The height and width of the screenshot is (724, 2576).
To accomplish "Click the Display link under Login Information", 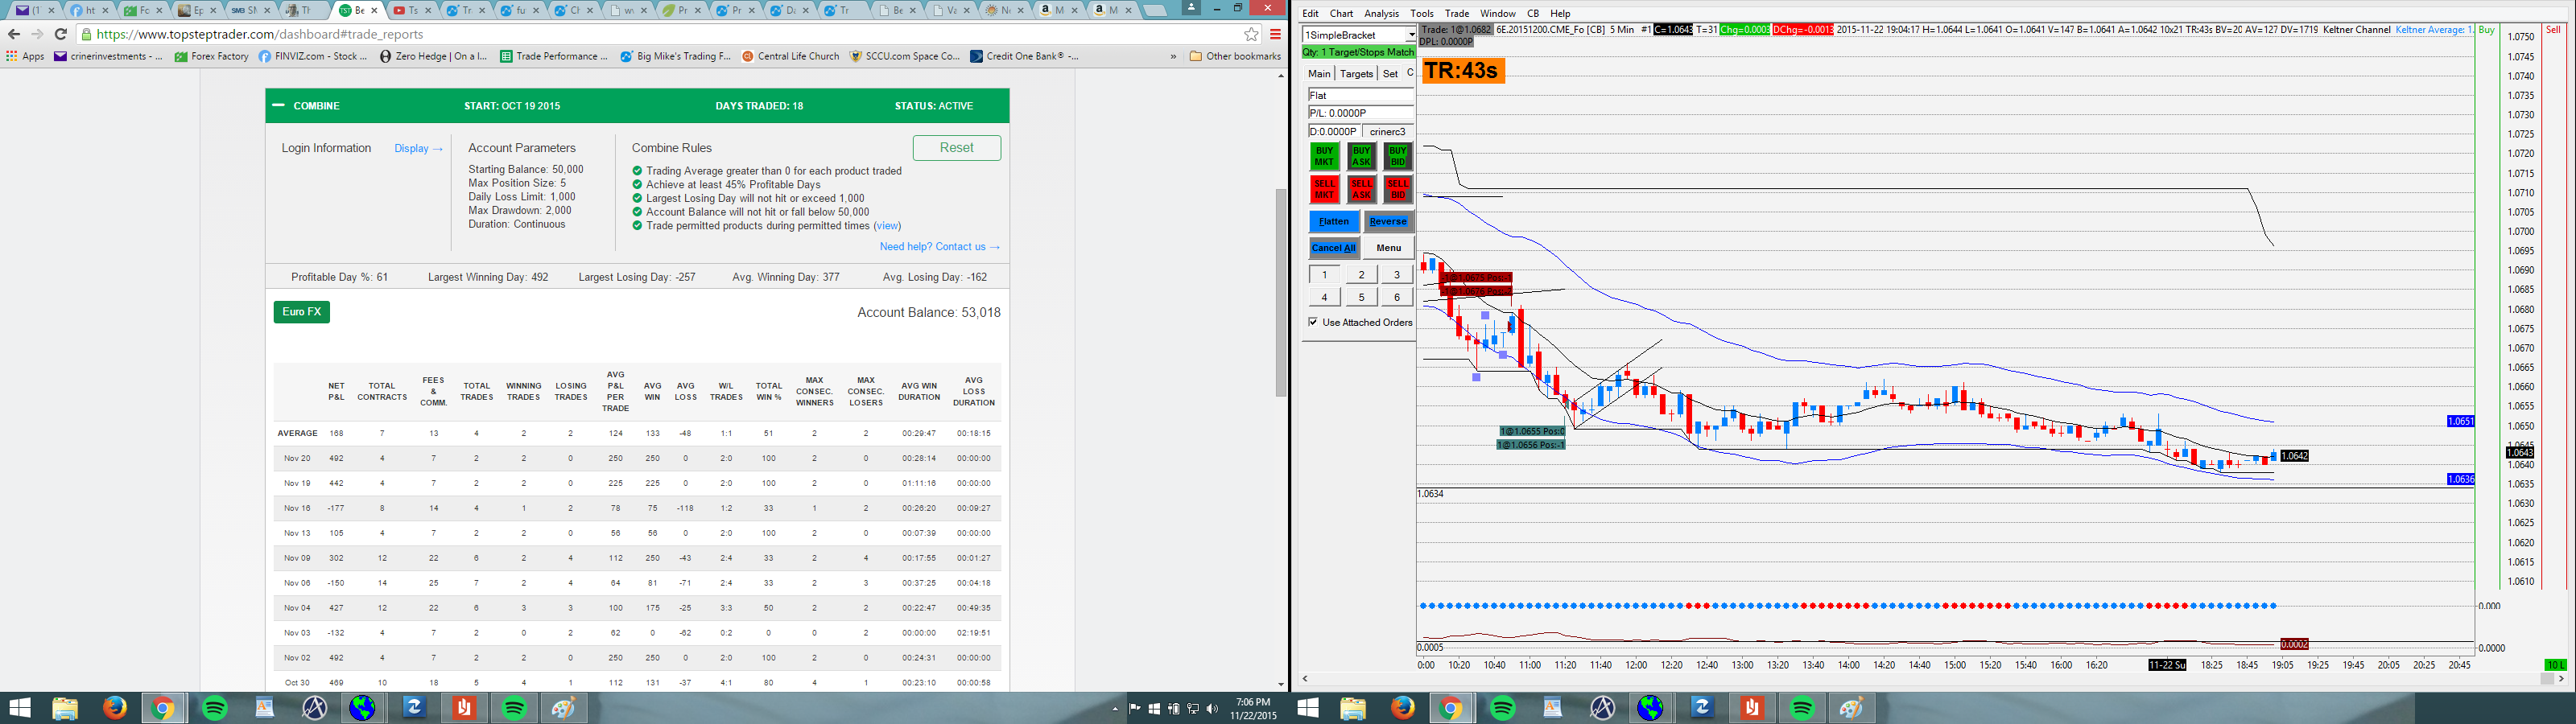I will (x=418, y=148).
